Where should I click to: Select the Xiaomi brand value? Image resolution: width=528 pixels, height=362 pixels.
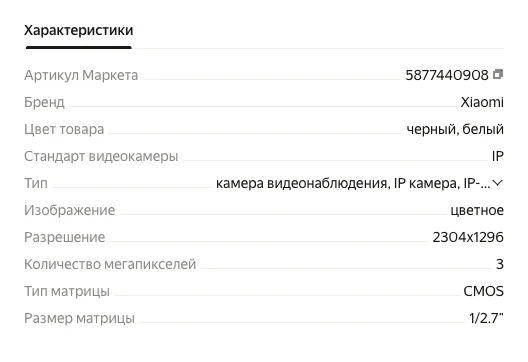[482, 102]
